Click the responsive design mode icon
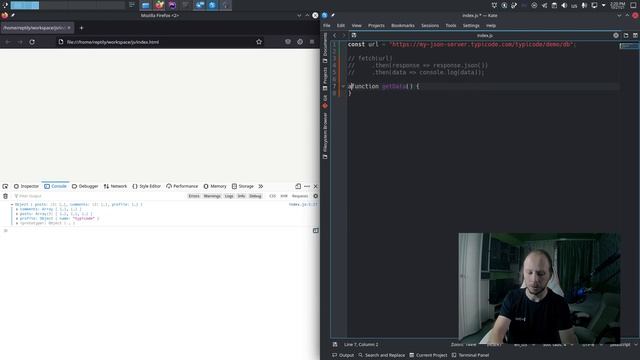The width and height of the screenshot is (640, 360). tap(298, 186)
